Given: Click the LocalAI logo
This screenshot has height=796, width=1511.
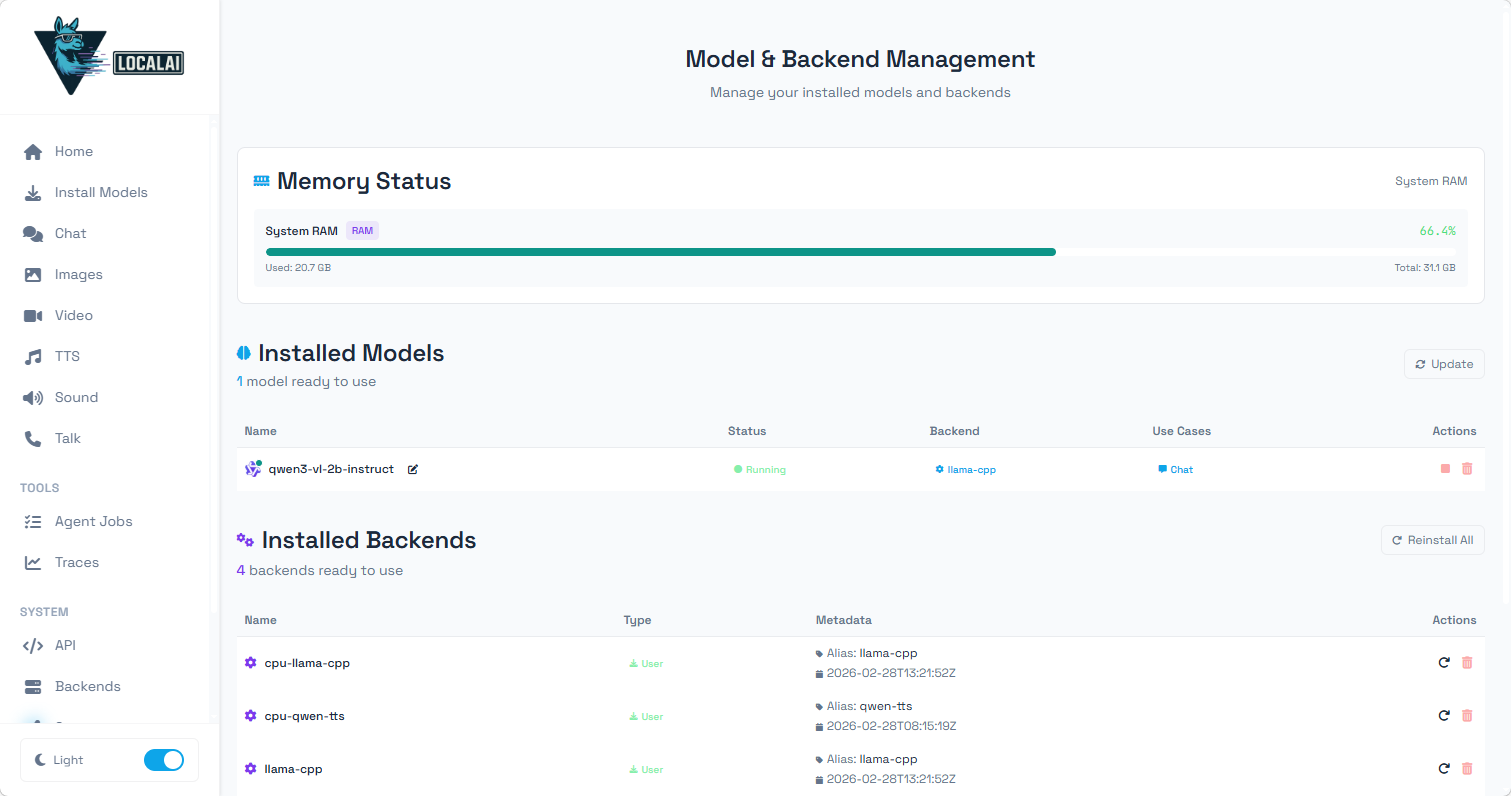Looking at the screenshot, I should (109, 57).
